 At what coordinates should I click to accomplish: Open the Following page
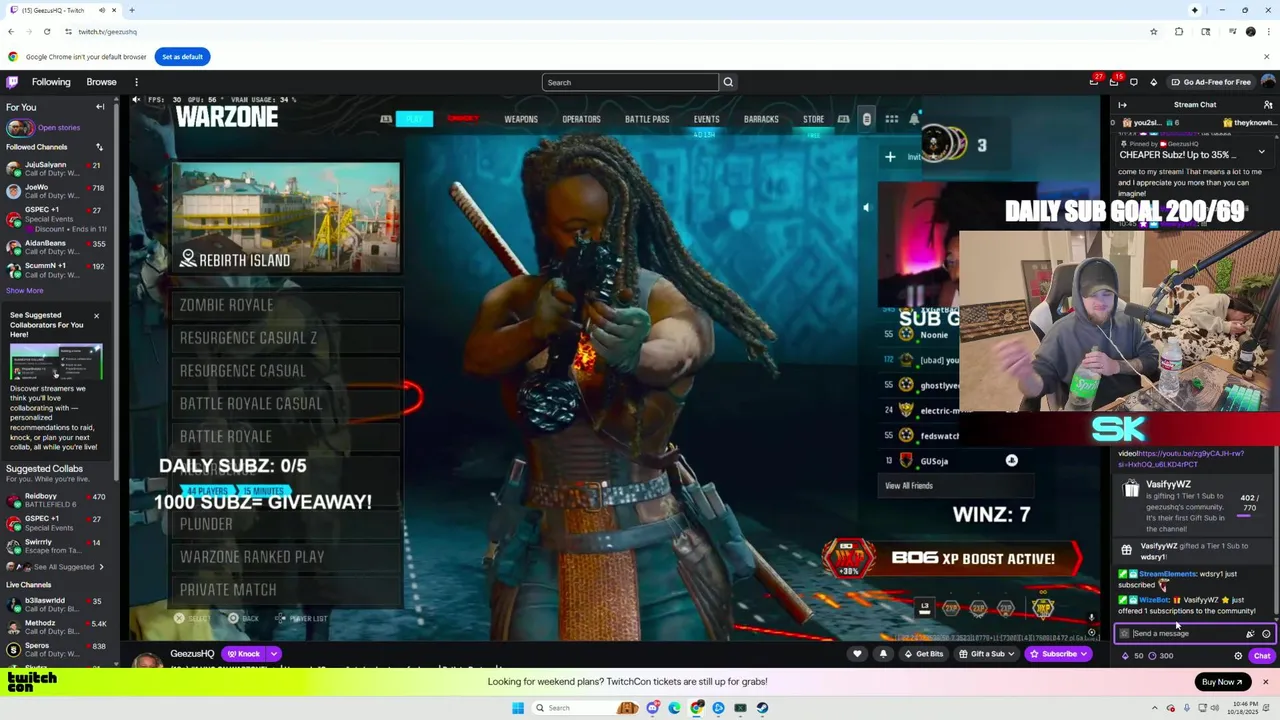[x=51, y=82]
